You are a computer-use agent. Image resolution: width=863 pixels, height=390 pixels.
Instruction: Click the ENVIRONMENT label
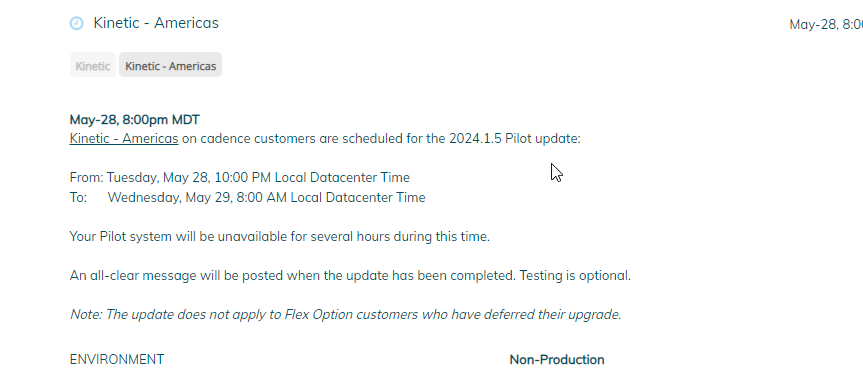coord(117,360)
